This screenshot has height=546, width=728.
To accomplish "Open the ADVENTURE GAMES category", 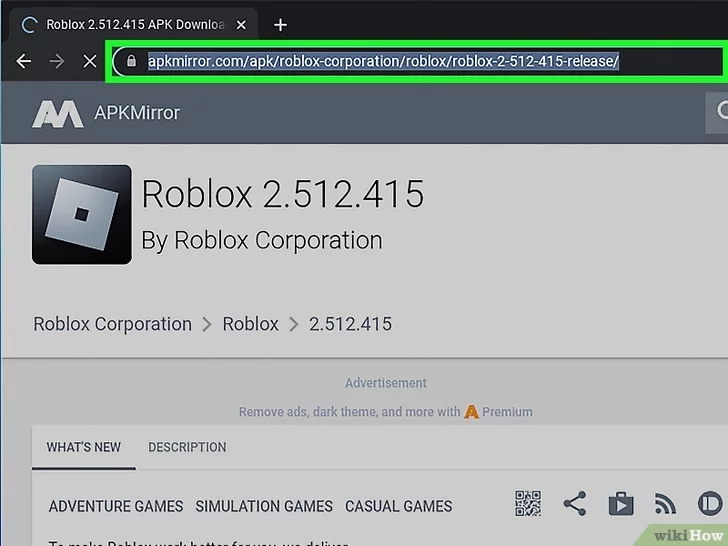I will pyautogui.click(x=116, y=506).
